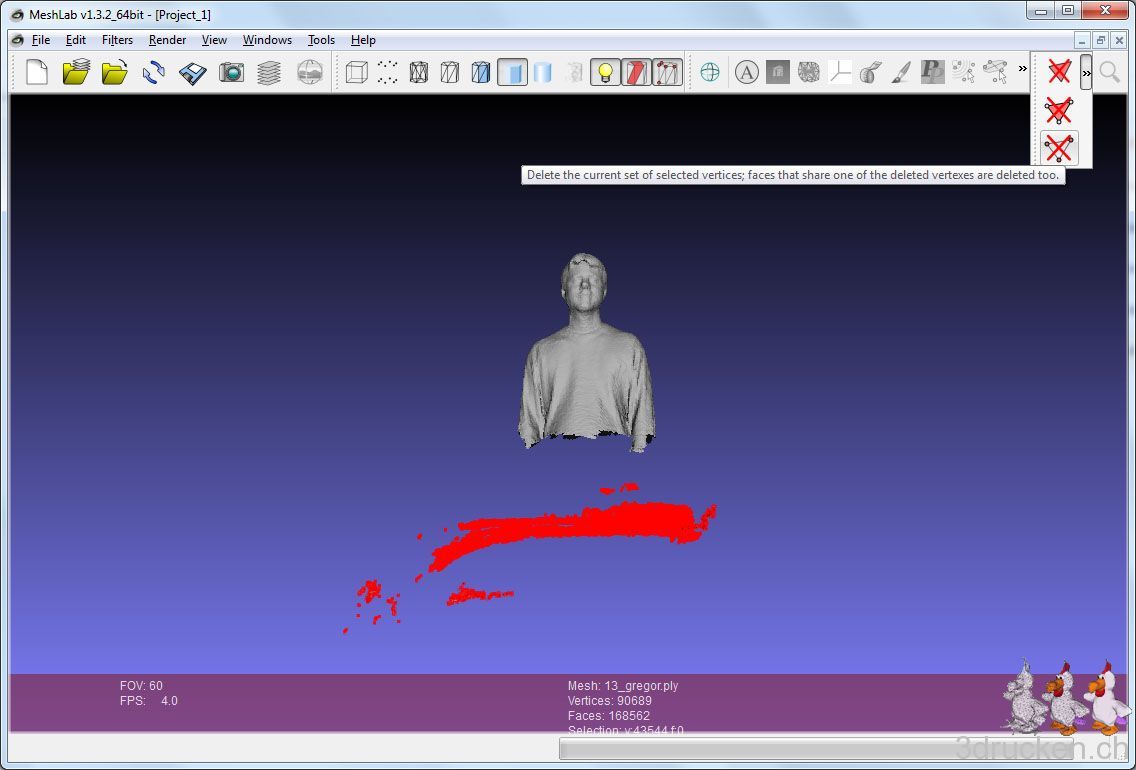Click the 'Faces: 168562' text
Screen dimensions: 1136x770
(x=609, y=716)
